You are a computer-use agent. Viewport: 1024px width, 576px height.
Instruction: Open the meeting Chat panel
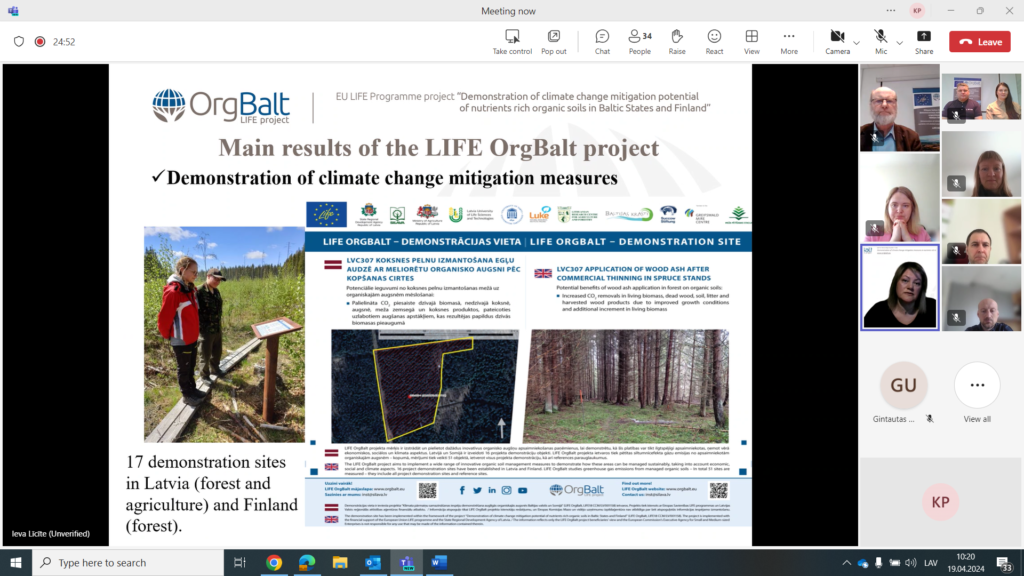tap(602, 42)
